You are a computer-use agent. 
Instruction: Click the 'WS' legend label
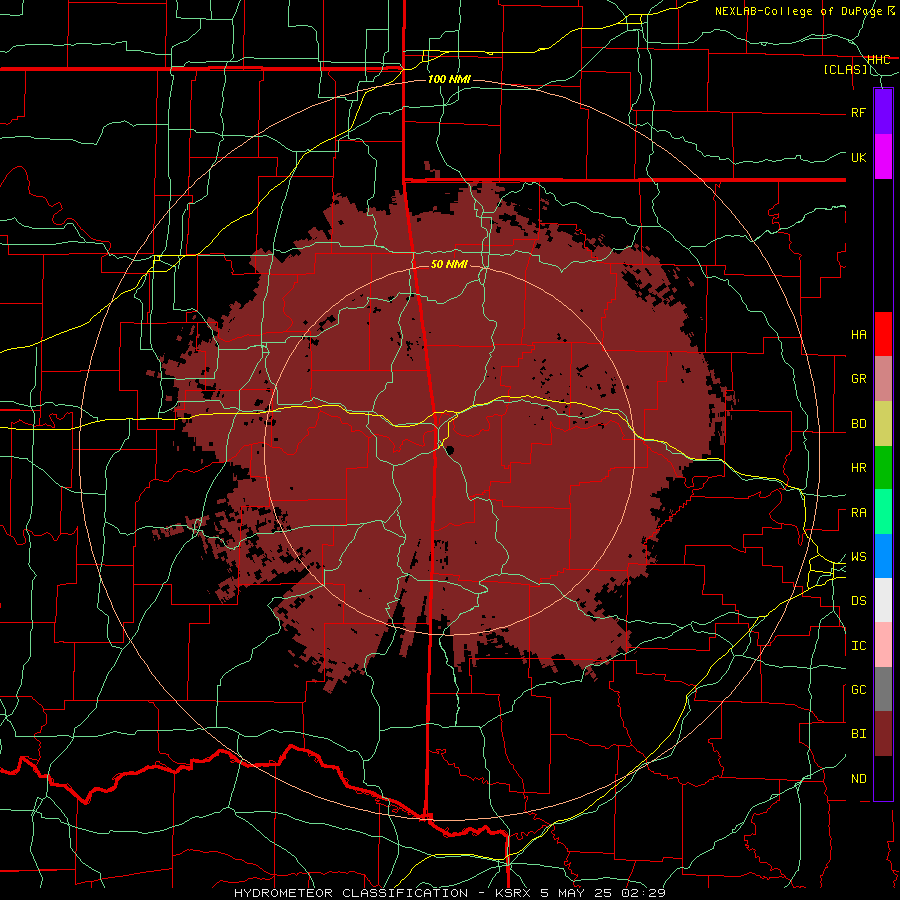click(x=859, y=557)
